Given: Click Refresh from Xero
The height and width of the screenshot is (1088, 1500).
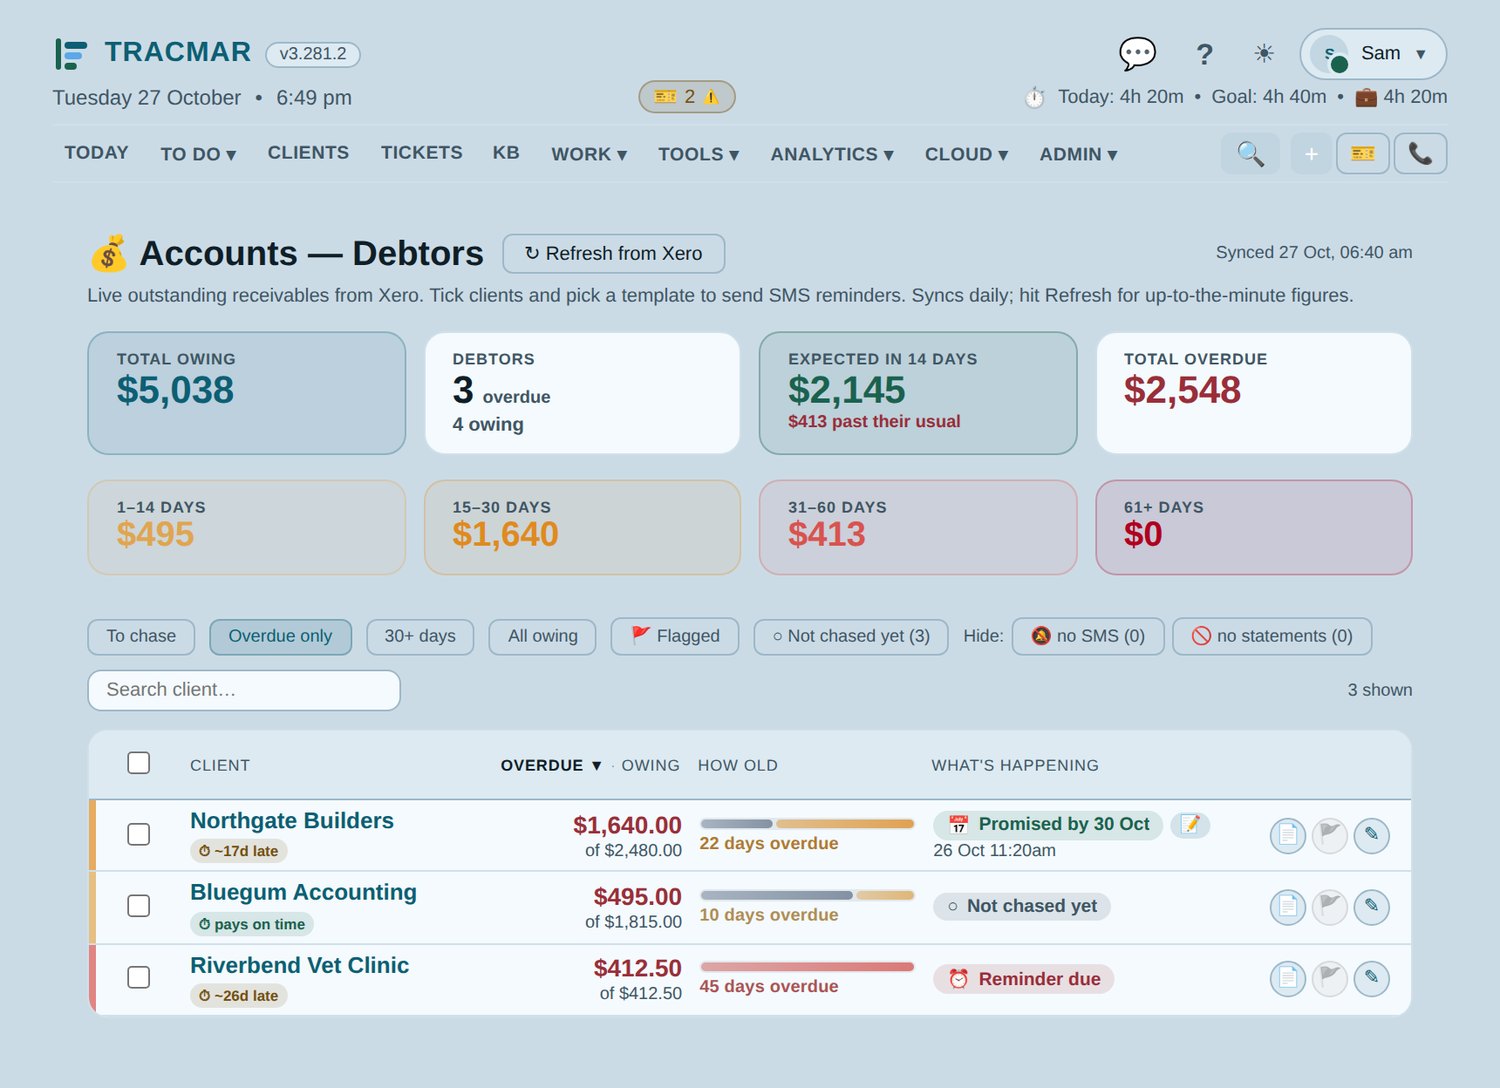Looking at the screenshot, I should click(614, 254).
